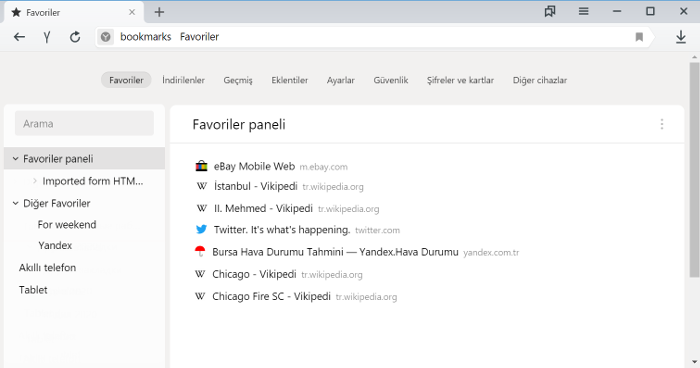Image resolution: width=700 pixels, height=368 pixels.
Task: Click the Yandex Y home icon
Action: (x=47, y=37)
